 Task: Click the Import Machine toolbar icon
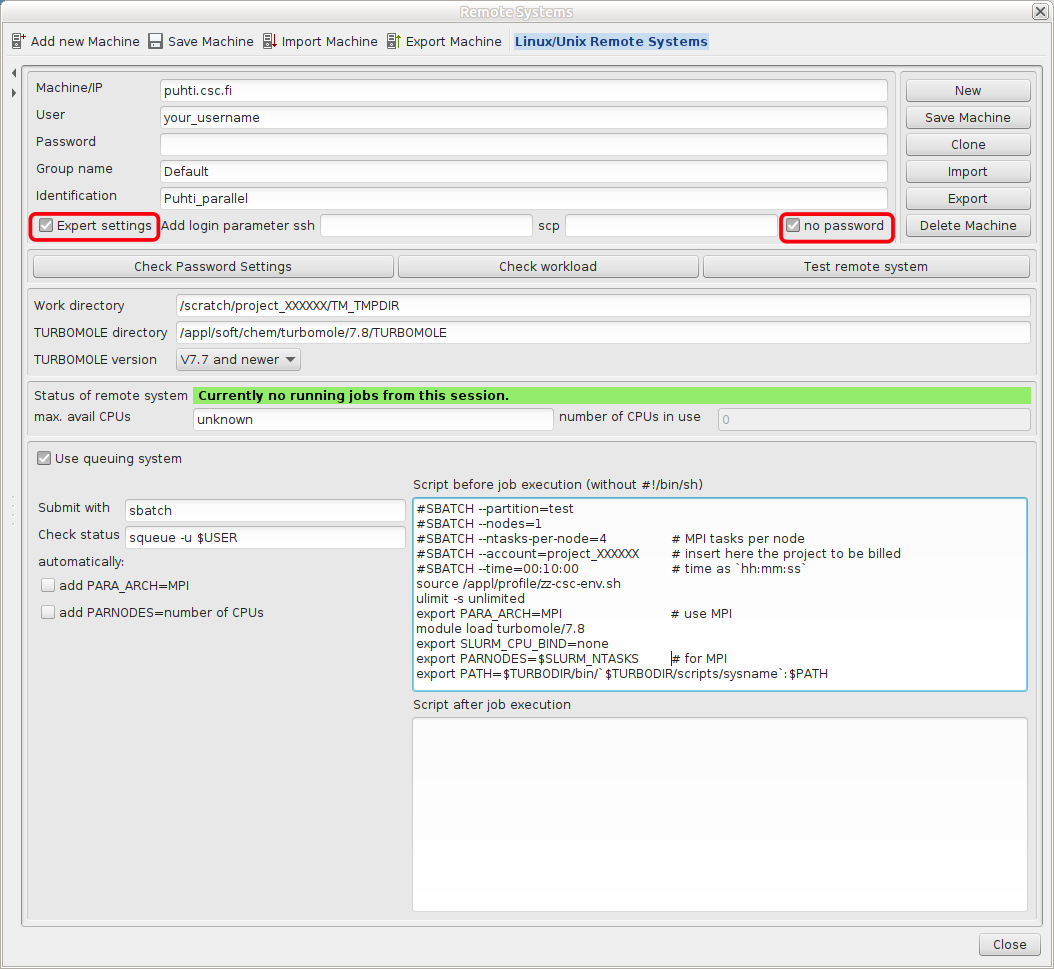click(x=270, y=42)
